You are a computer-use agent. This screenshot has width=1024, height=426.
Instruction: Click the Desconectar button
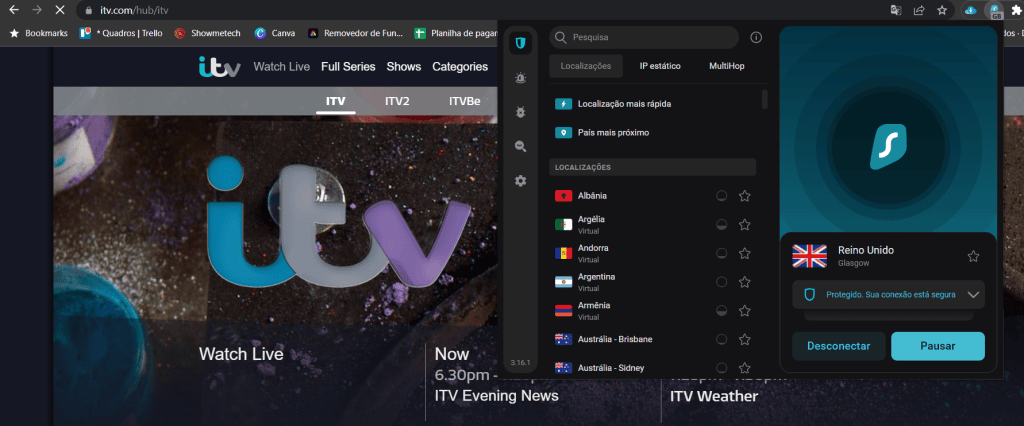tap(838, 346)
